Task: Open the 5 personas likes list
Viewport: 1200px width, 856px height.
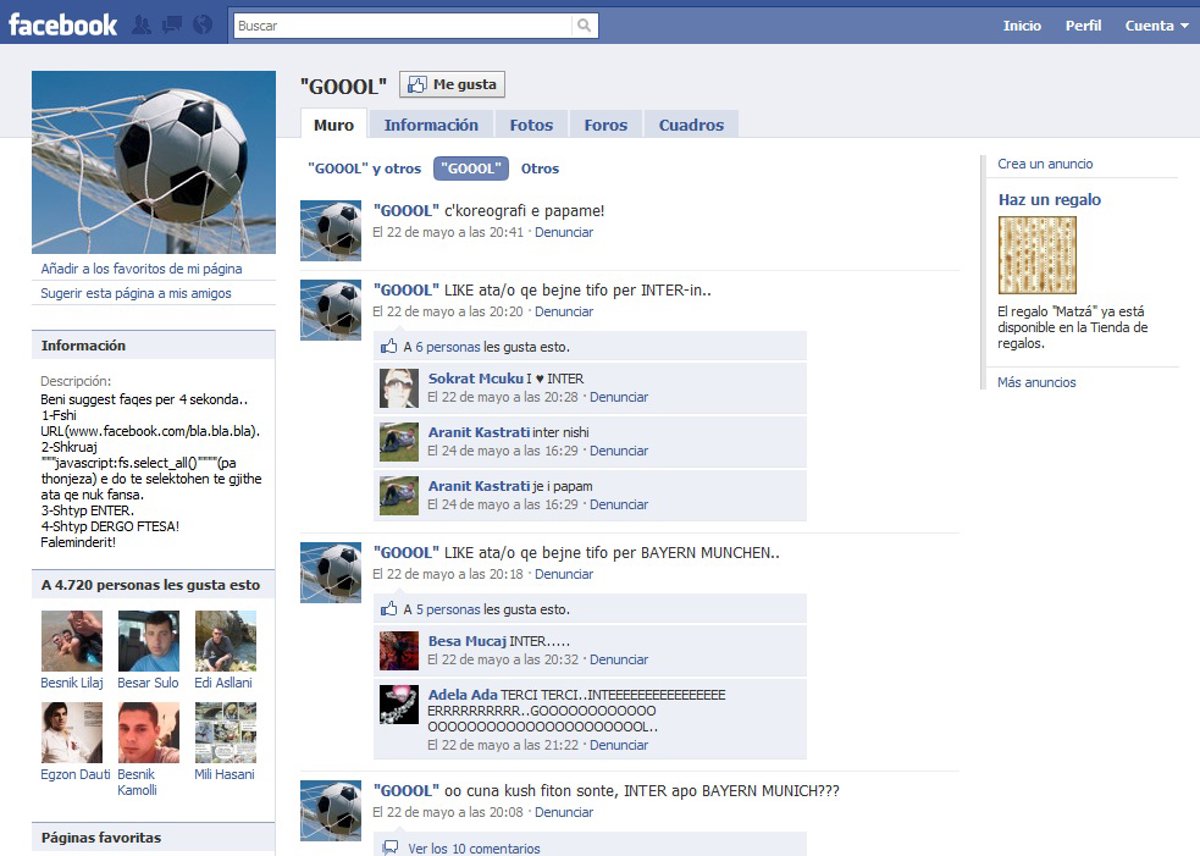Action: tap(448, 609)
